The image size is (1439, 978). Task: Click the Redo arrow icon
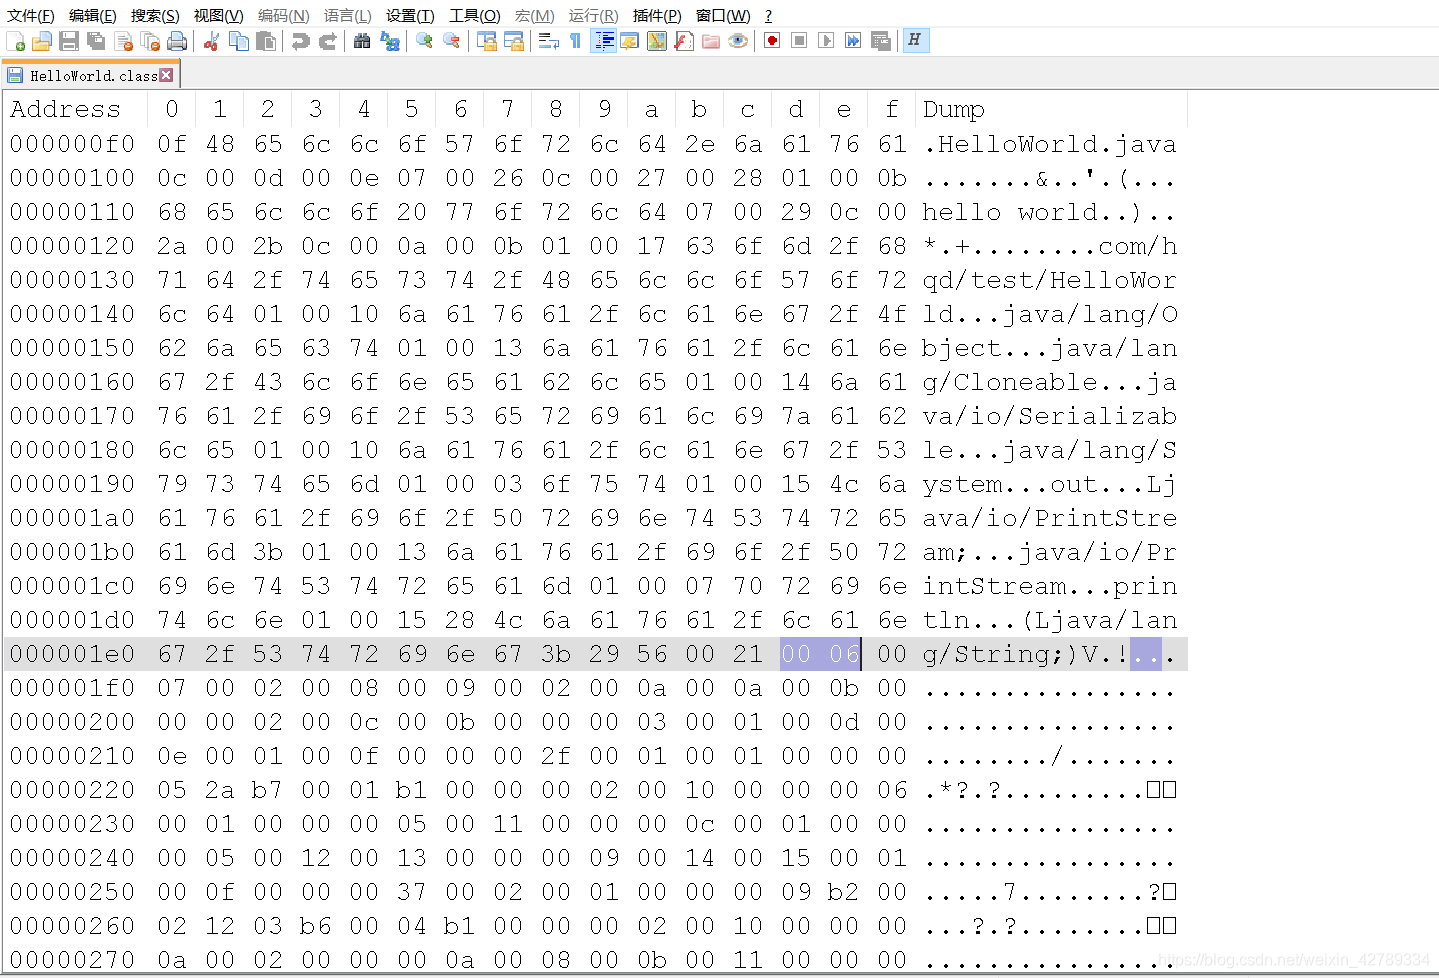click(327, 41)
